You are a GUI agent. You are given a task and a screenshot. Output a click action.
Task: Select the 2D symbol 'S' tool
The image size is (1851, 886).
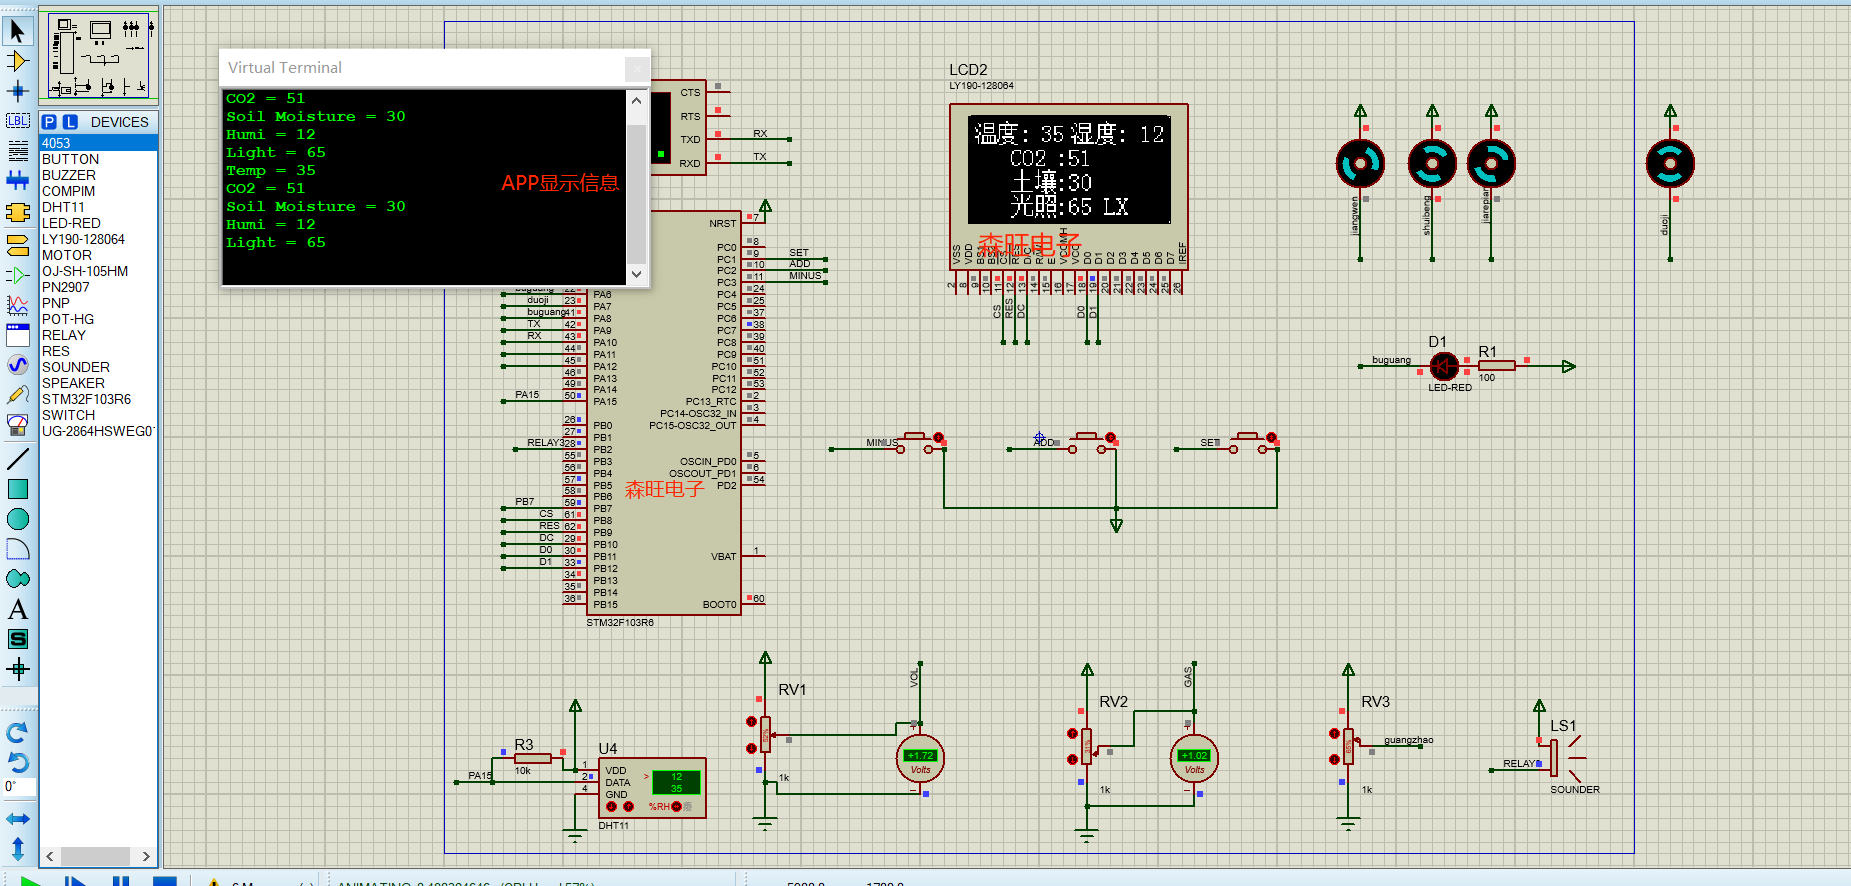(17, 639)
